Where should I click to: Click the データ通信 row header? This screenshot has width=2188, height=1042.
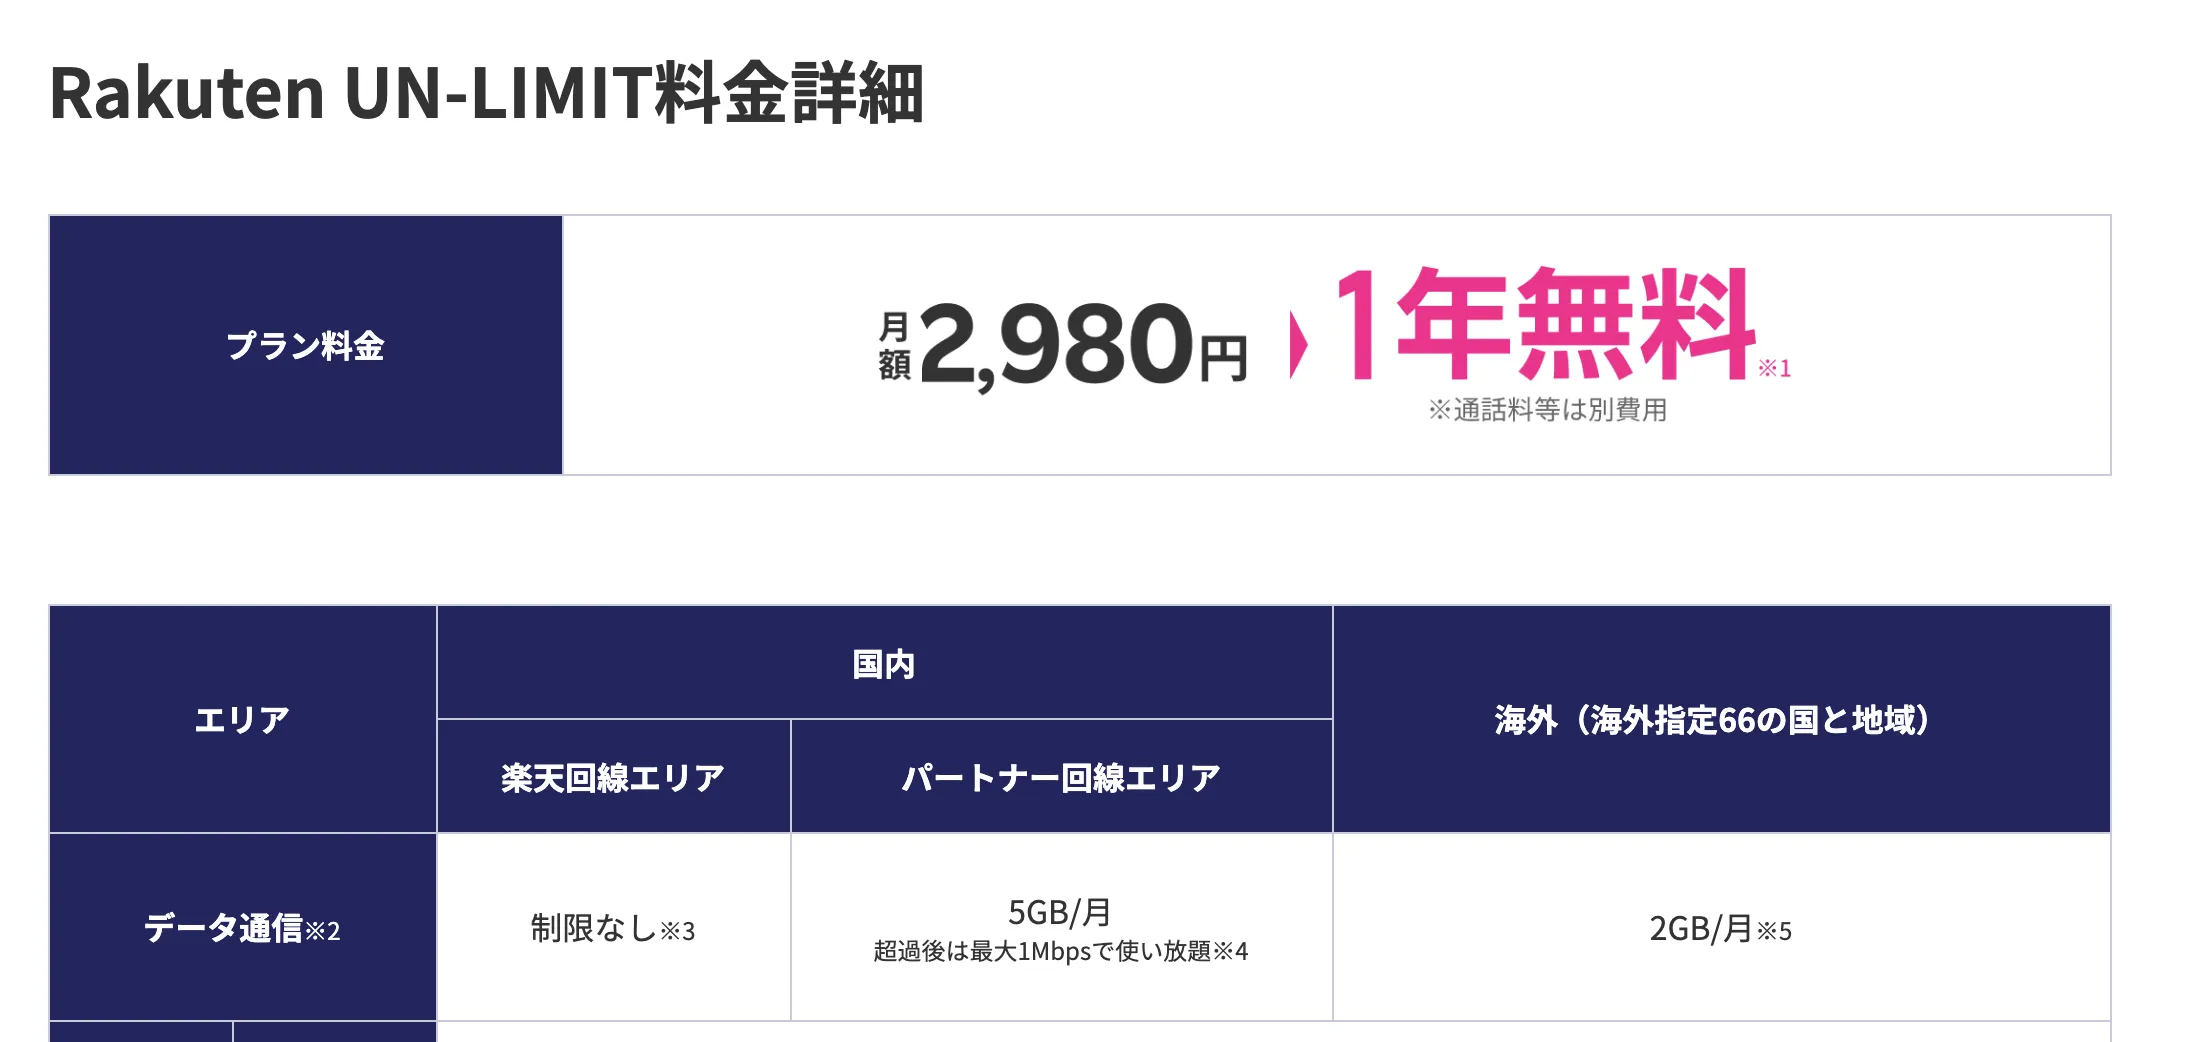point(223,928)
